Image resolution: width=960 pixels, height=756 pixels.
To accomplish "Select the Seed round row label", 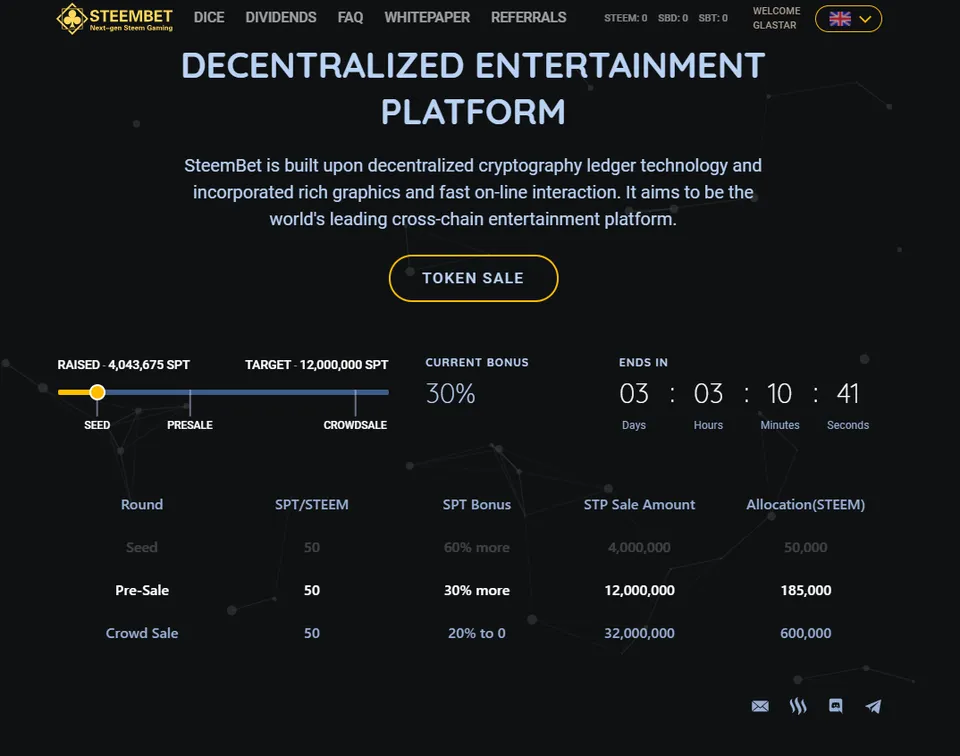I will pyautogui.click(x=142, y=547).
